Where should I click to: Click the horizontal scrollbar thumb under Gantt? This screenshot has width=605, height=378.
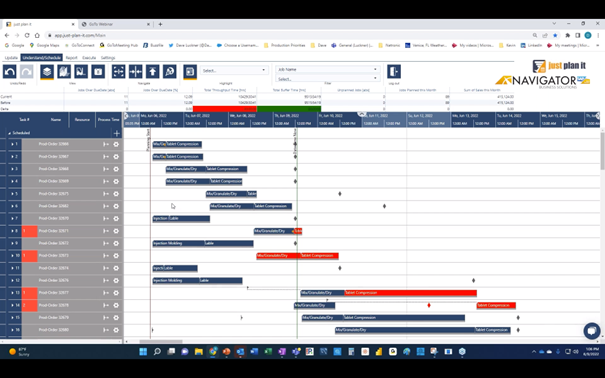(x=161, y=341)
